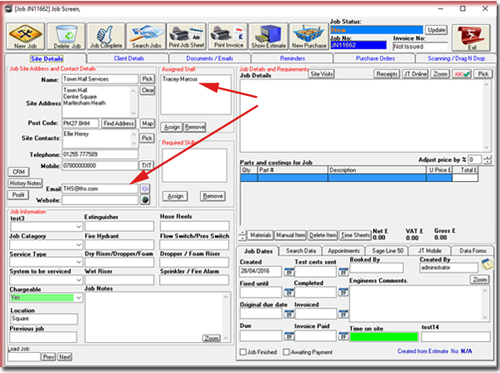Open website globe icon beside Website field
The height and width of the screenshot is (373, 500).
pos(145,200)
